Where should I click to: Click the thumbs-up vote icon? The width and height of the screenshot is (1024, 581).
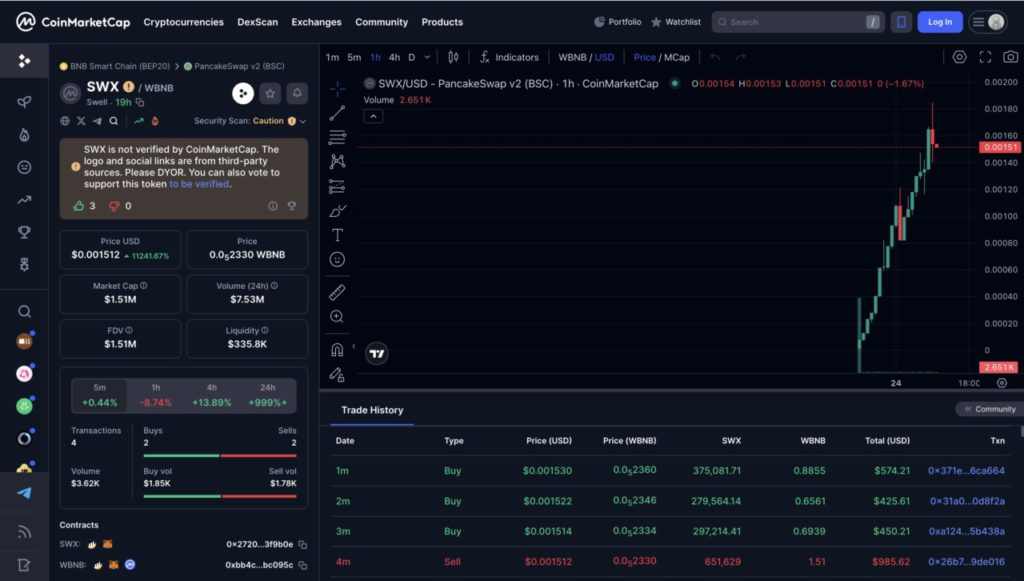(79, 206)
